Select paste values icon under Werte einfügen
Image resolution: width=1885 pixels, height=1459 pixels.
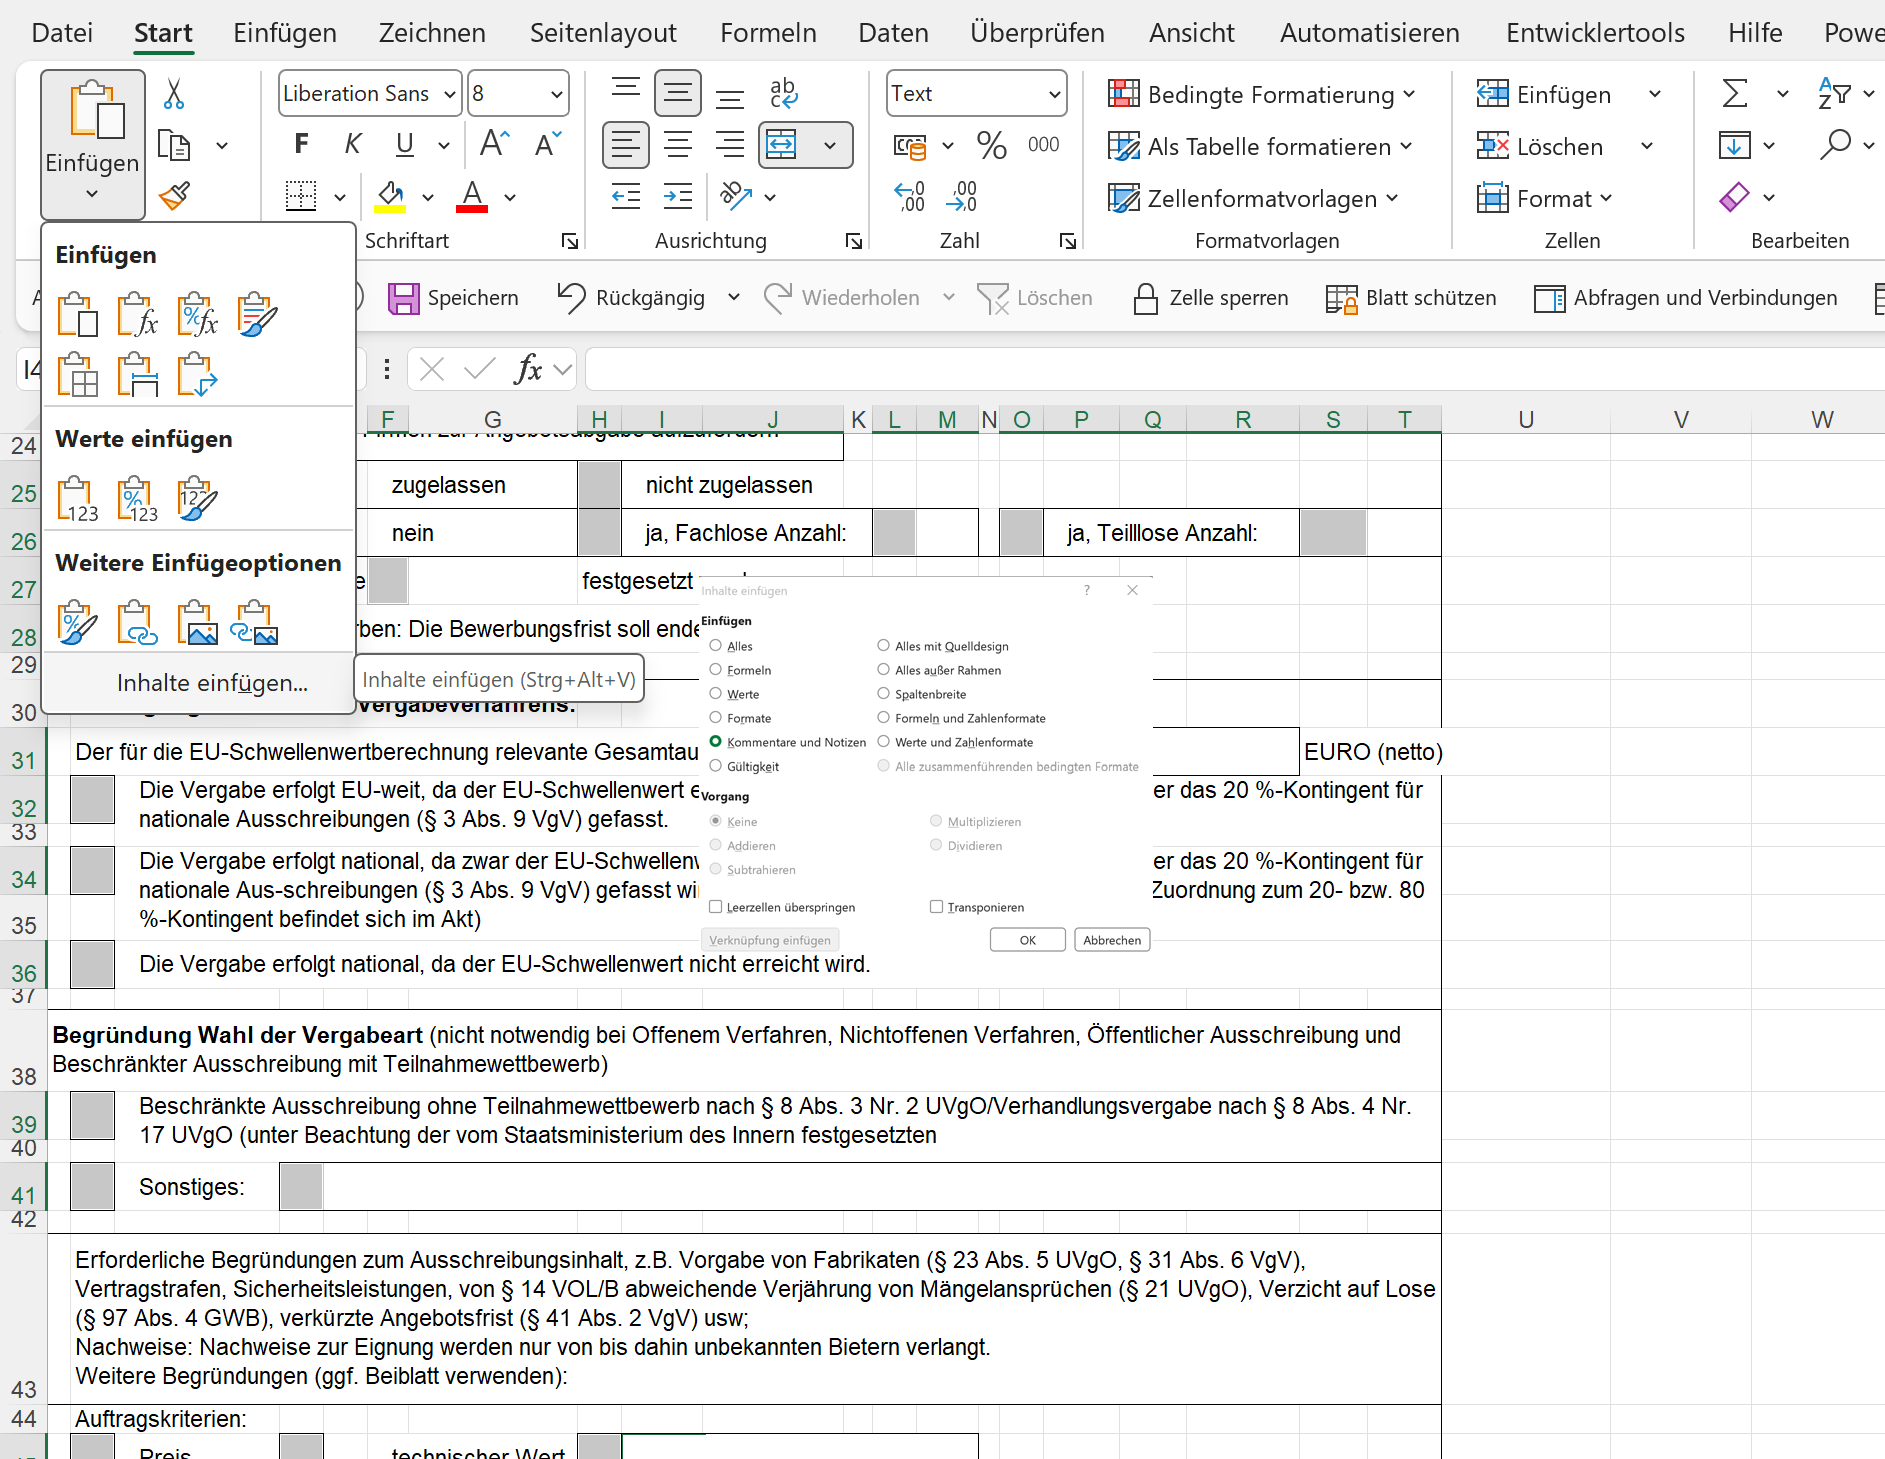(77, 499)
